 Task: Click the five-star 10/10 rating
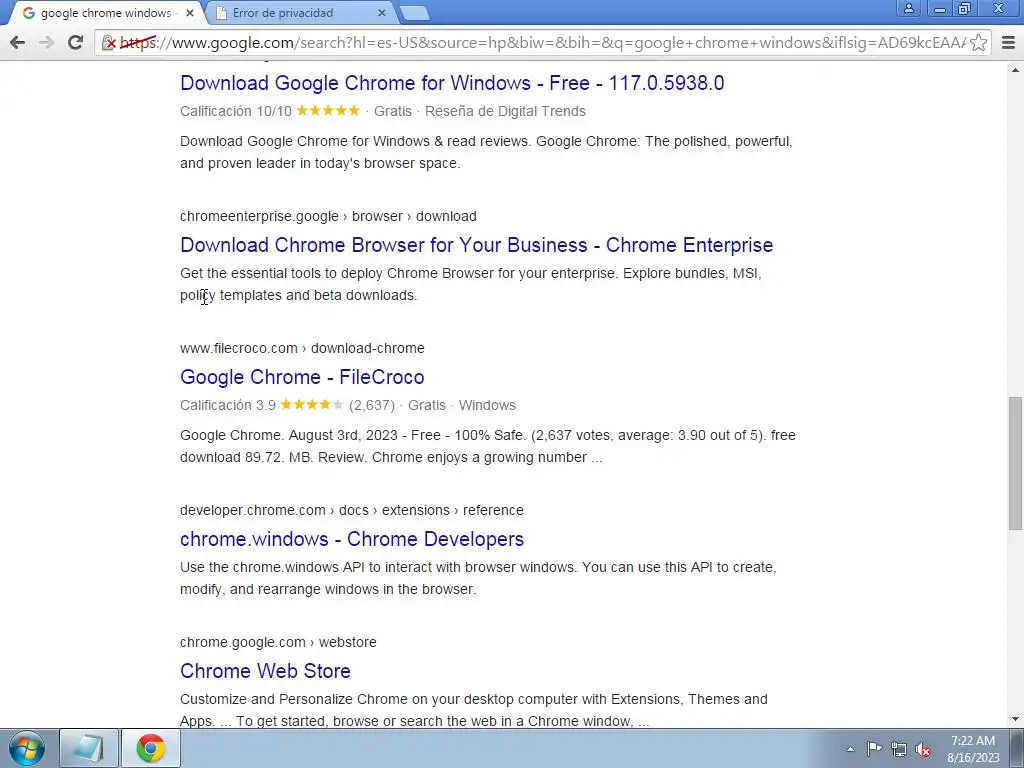[x=328, y=110]
